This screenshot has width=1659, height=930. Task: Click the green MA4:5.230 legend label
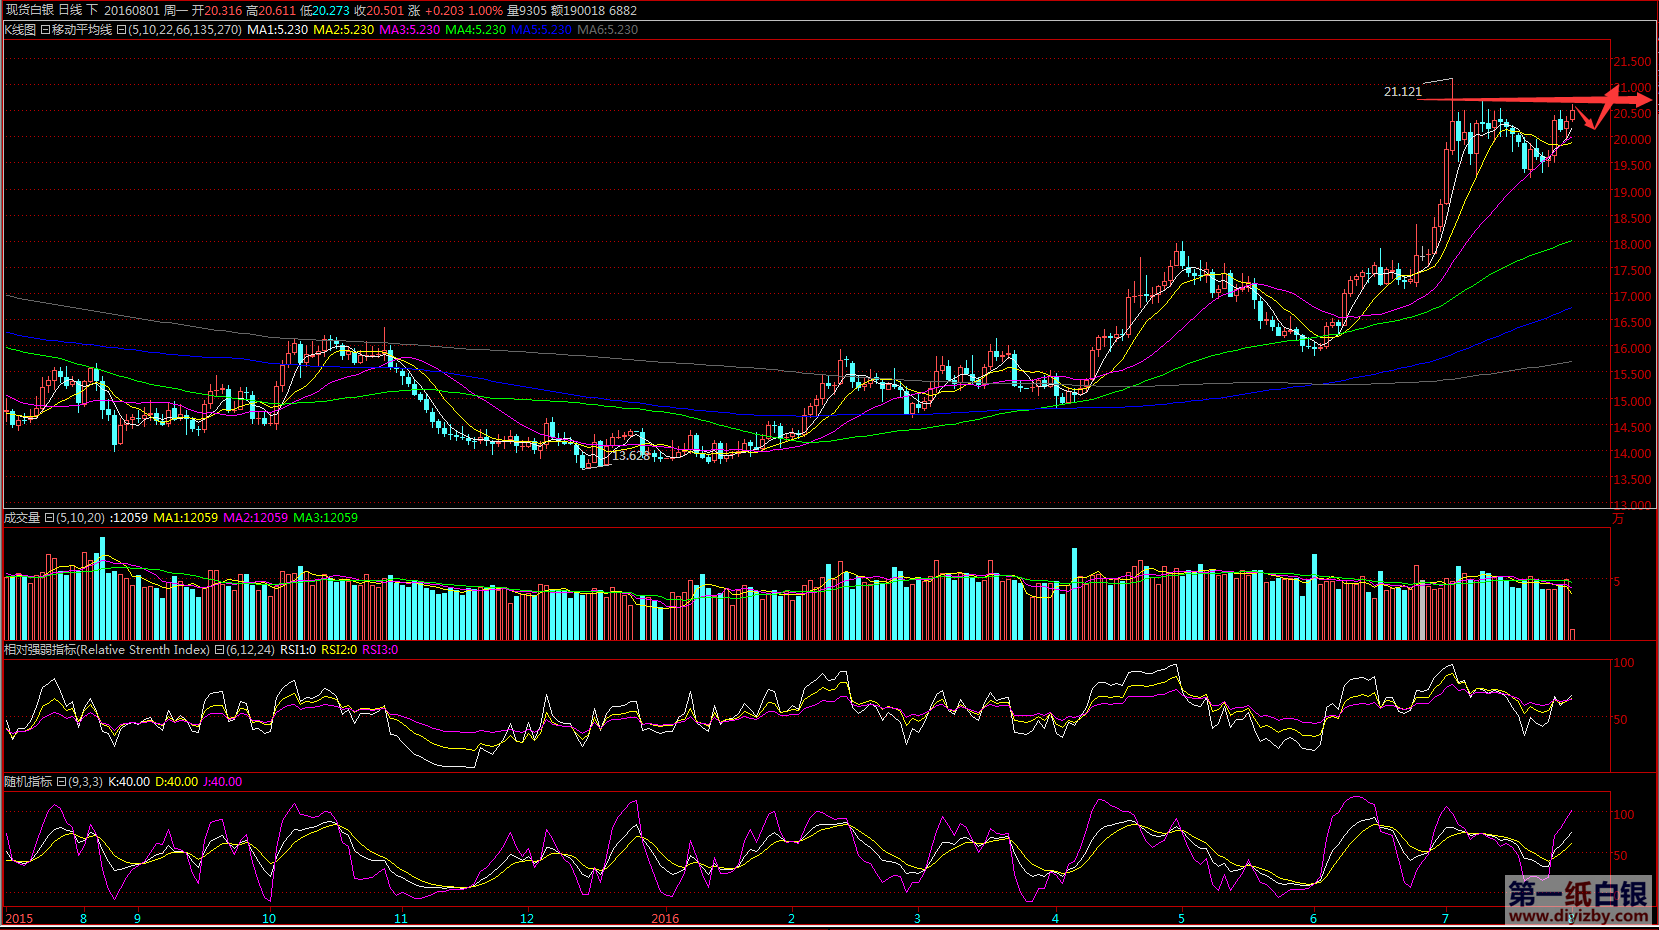[475, 30]
